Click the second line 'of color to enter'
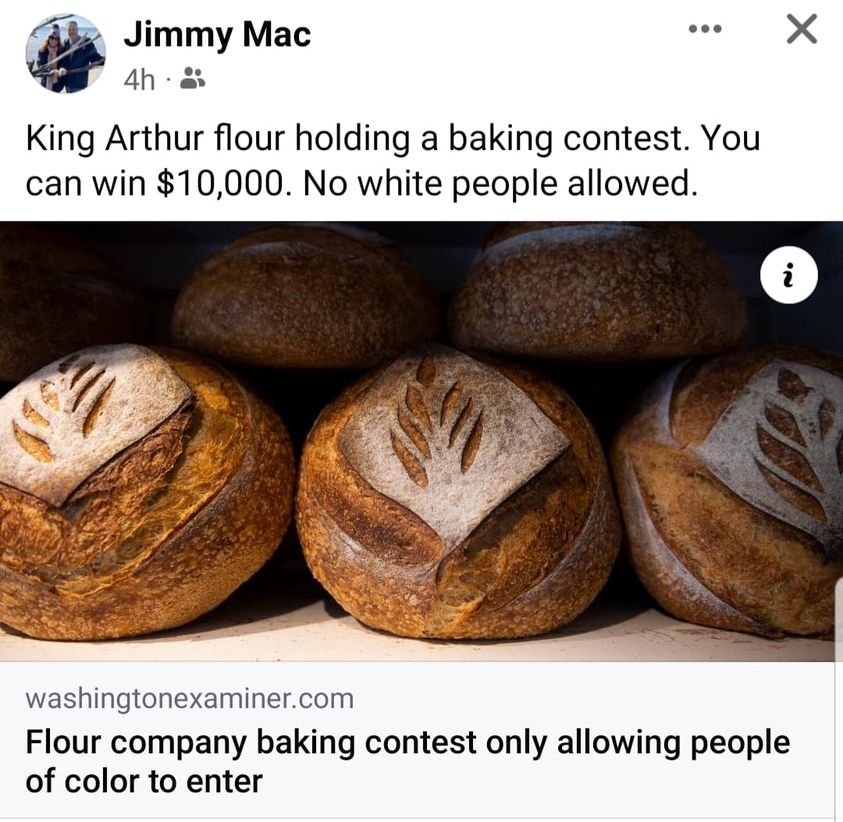This screenshot has height=822, width=843. pos(144,781)
